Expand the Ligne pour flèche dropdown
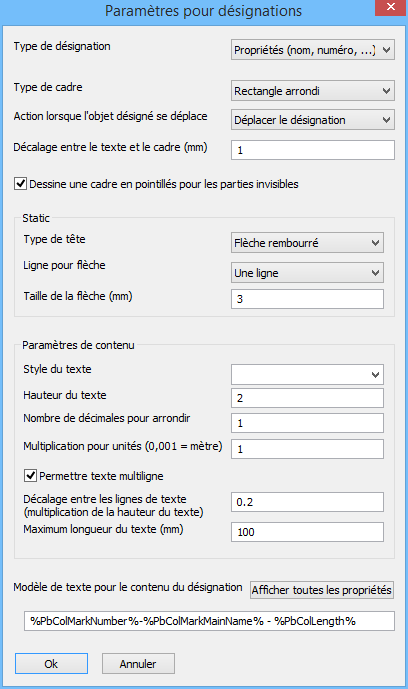This screenshot has height=689, width=408. (x=307, y=273)
